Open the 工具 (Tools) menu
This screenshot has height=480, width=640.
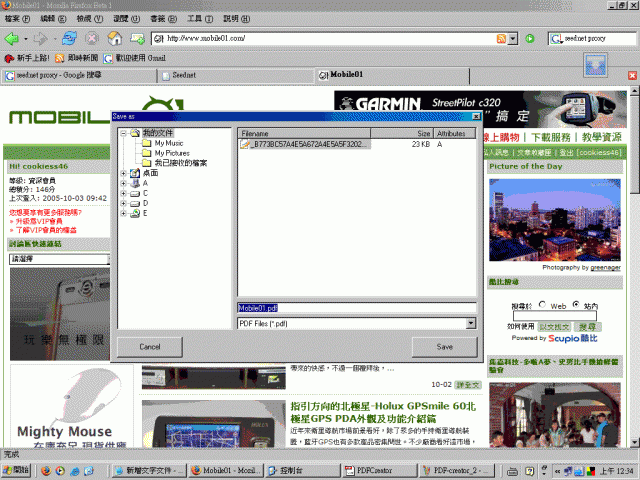[200, 19]
